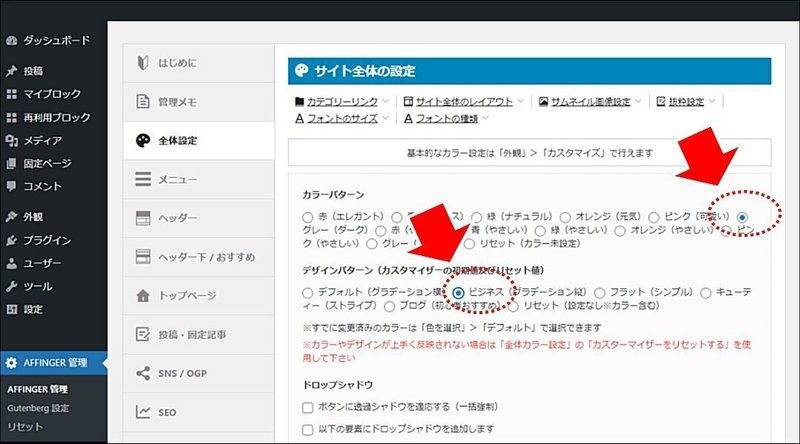Jump to サイト全体のレイアウト link
Image resolution: width=800 pixels, height=444 pixels.
coord(464,102)
